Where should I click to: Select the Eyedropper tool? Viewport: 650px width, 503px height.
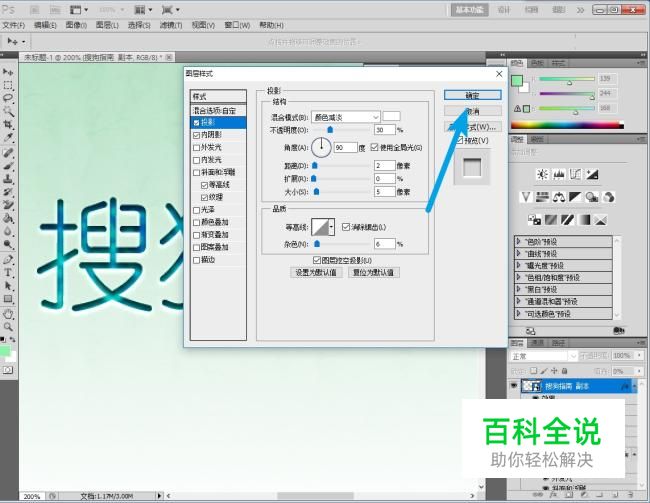click(8, 137)
